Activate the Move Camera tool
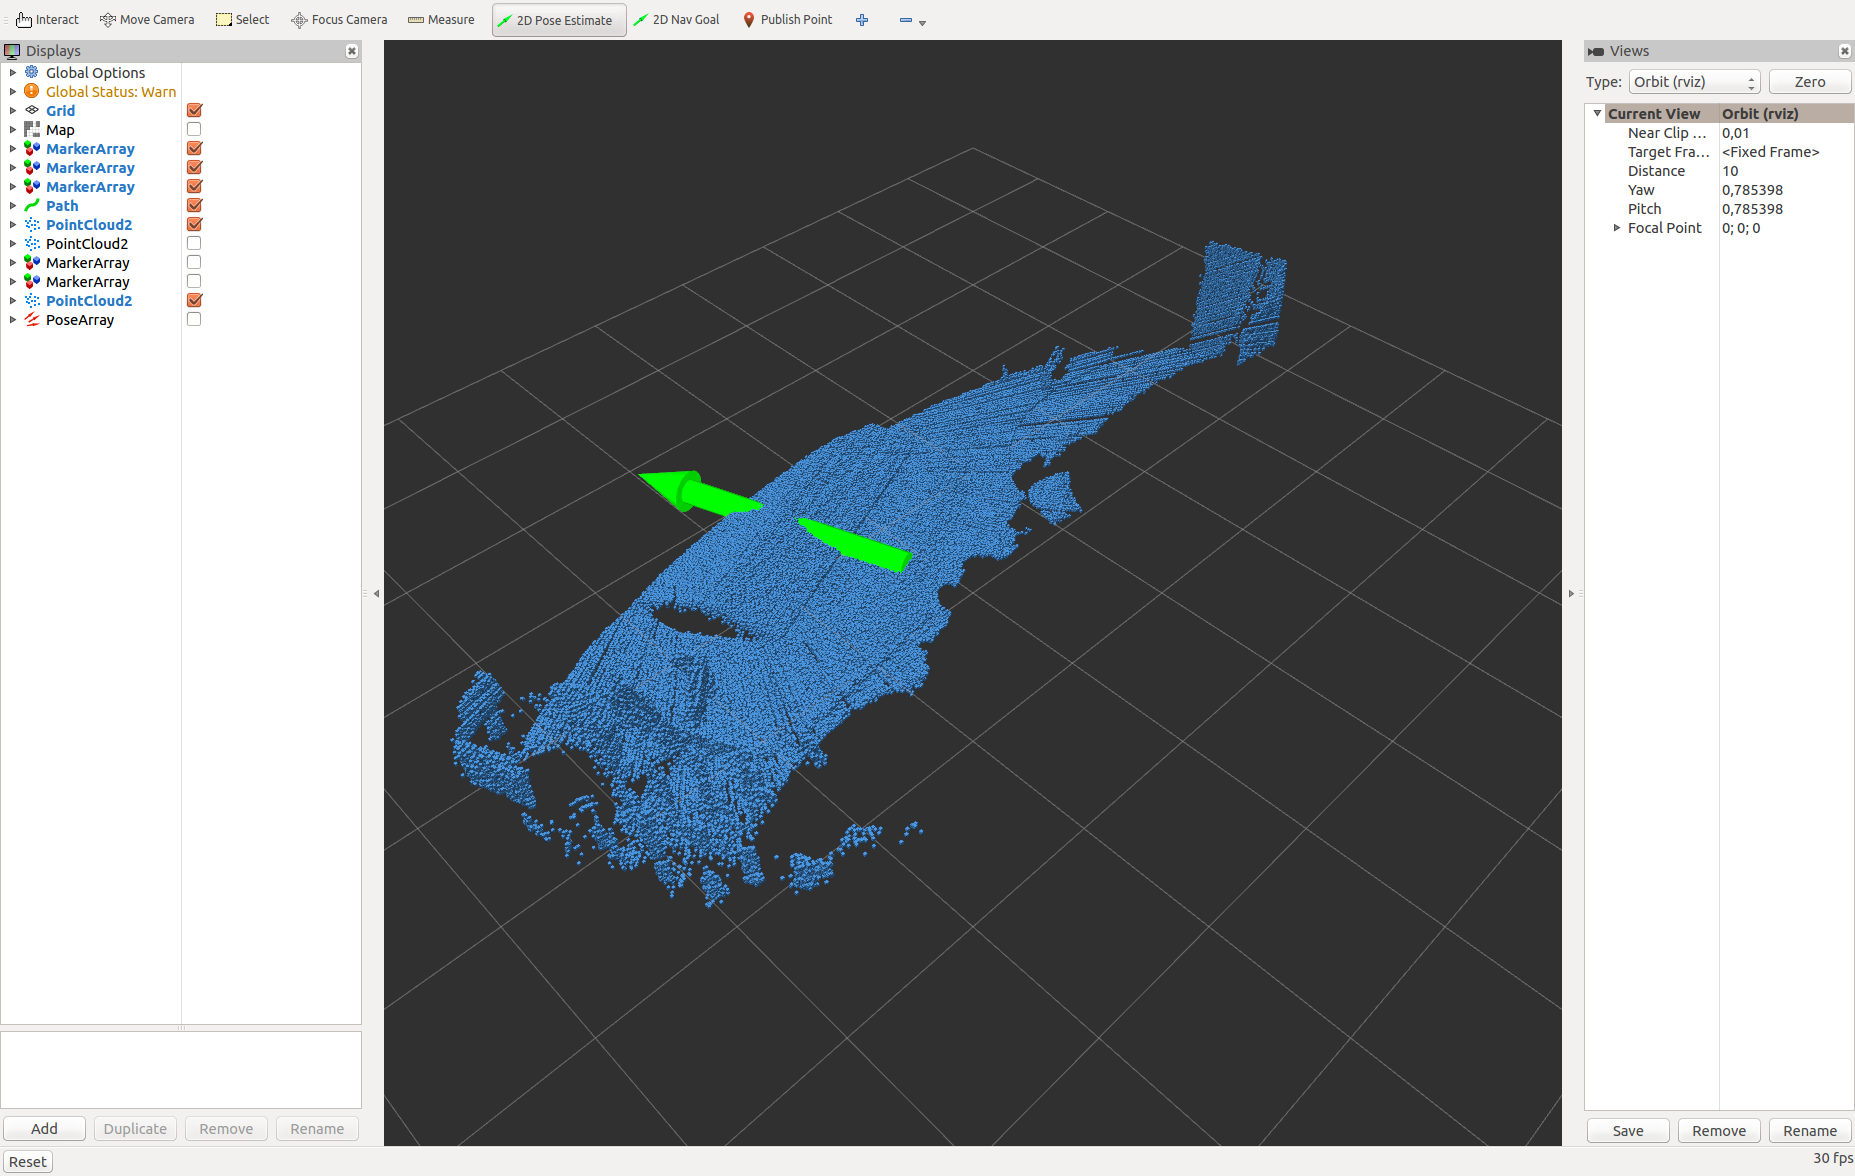The width and height of the screenshot is (1855, 1176). (x=147, y=20)
